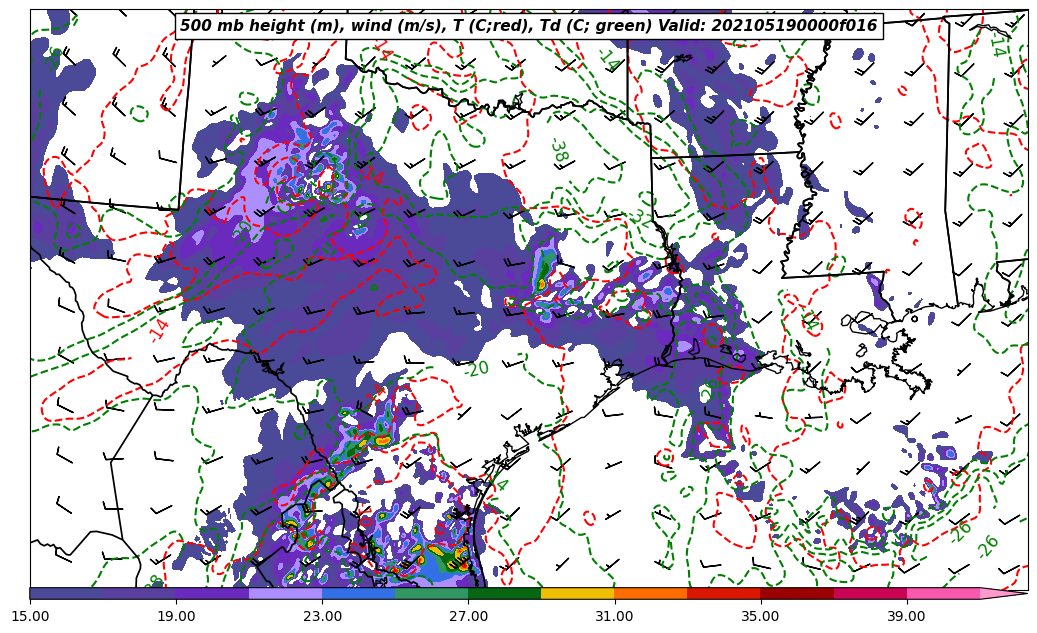Click the green 38 contour label
Viewport: 1037px width, 633px height.
pyautogui.click(x=558, y=153)
